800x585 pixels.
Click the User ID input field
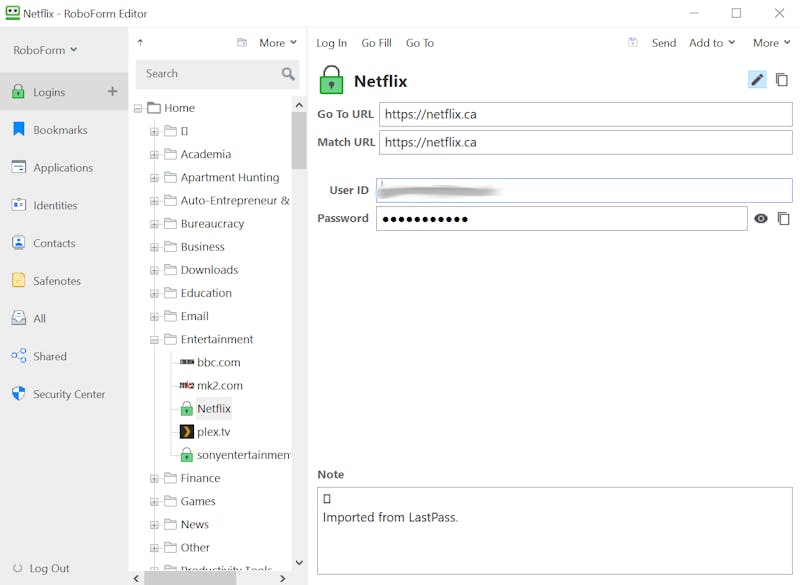pos(584,190)
